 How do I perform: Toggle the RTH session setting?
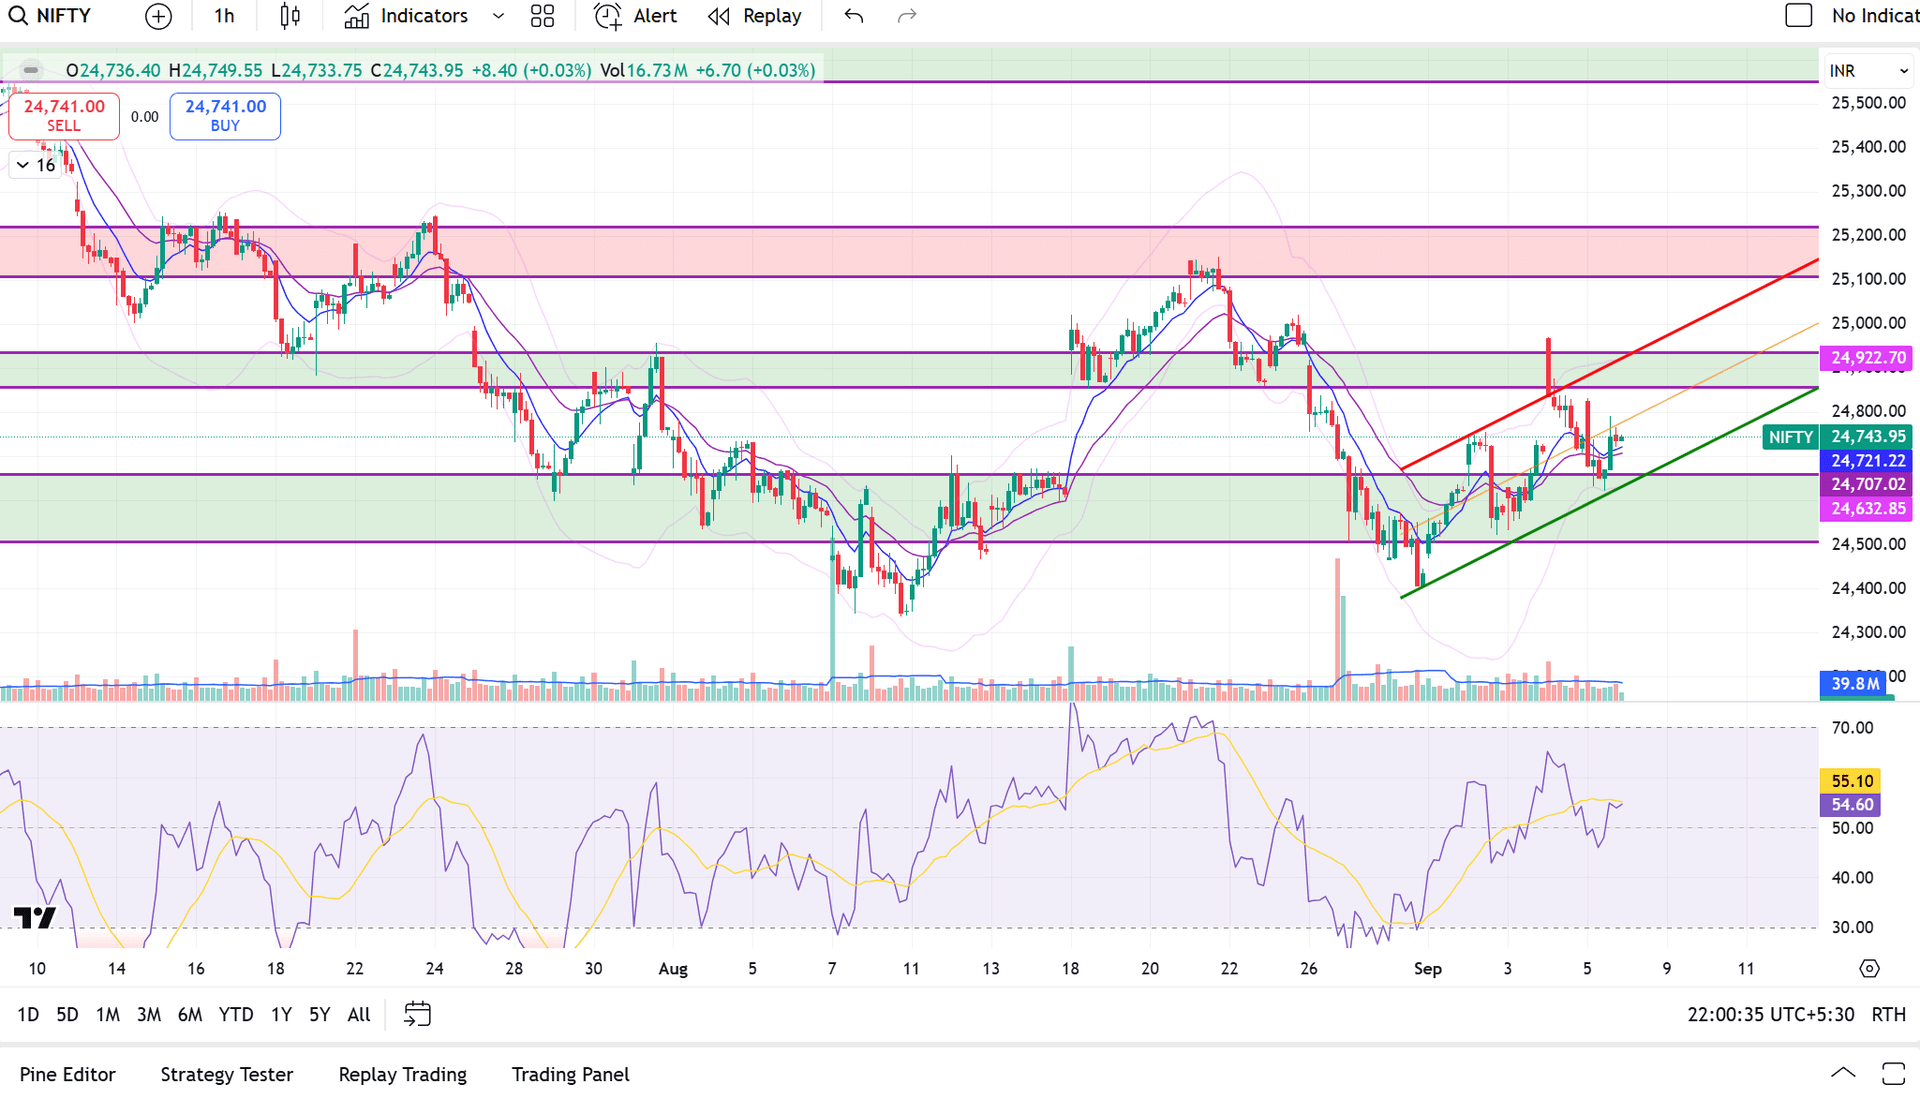[x=1888, y=1015]
